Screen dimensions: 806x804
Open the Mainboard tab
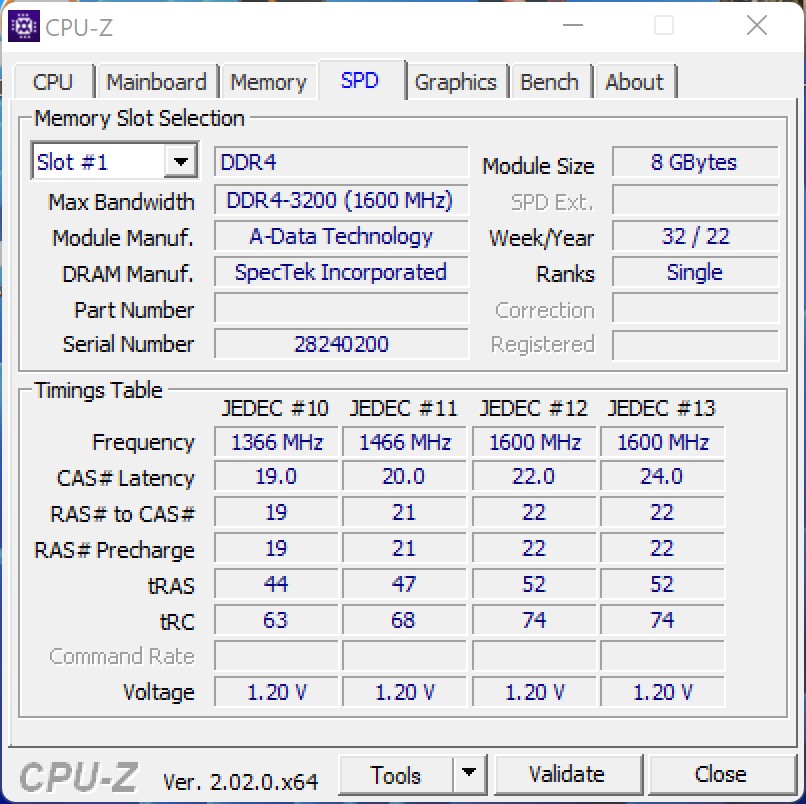156,82
